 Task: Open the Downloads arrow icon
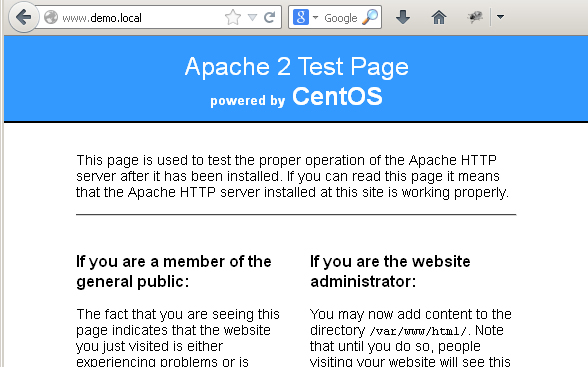[403, 17]
